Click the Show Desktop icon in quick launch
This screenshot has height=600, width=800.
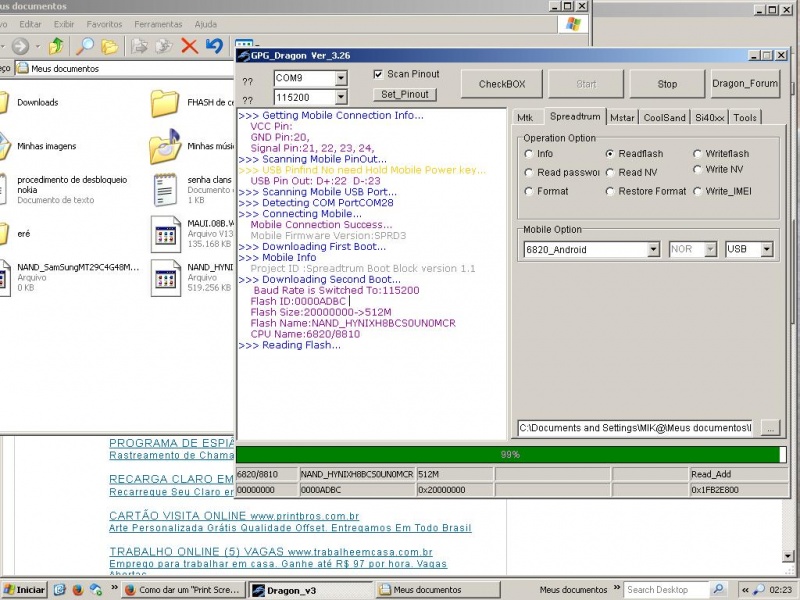coord(60,590)
